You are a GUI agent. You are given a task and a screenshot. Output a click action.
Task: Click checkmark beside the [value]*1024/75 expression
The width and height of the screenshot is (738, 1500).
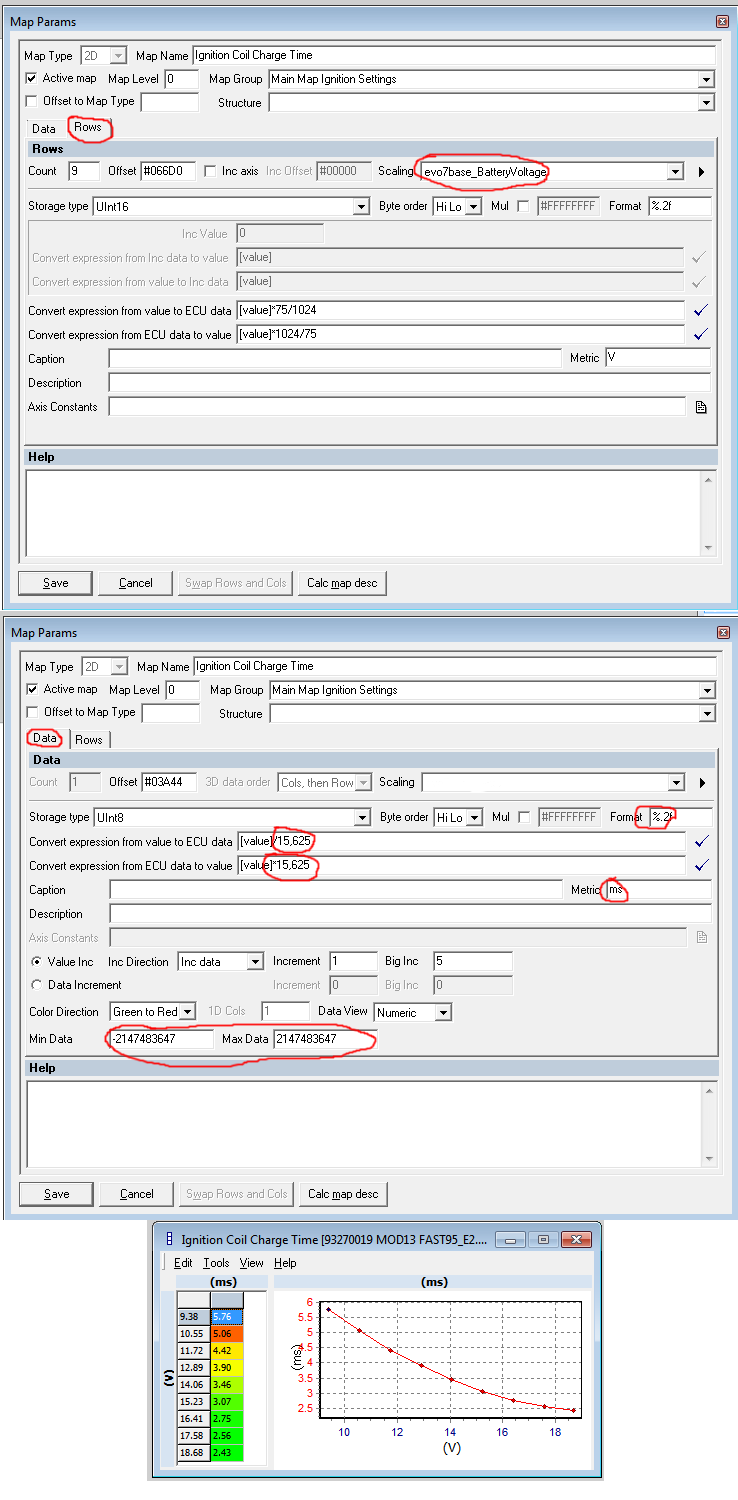tap(700, 334)
